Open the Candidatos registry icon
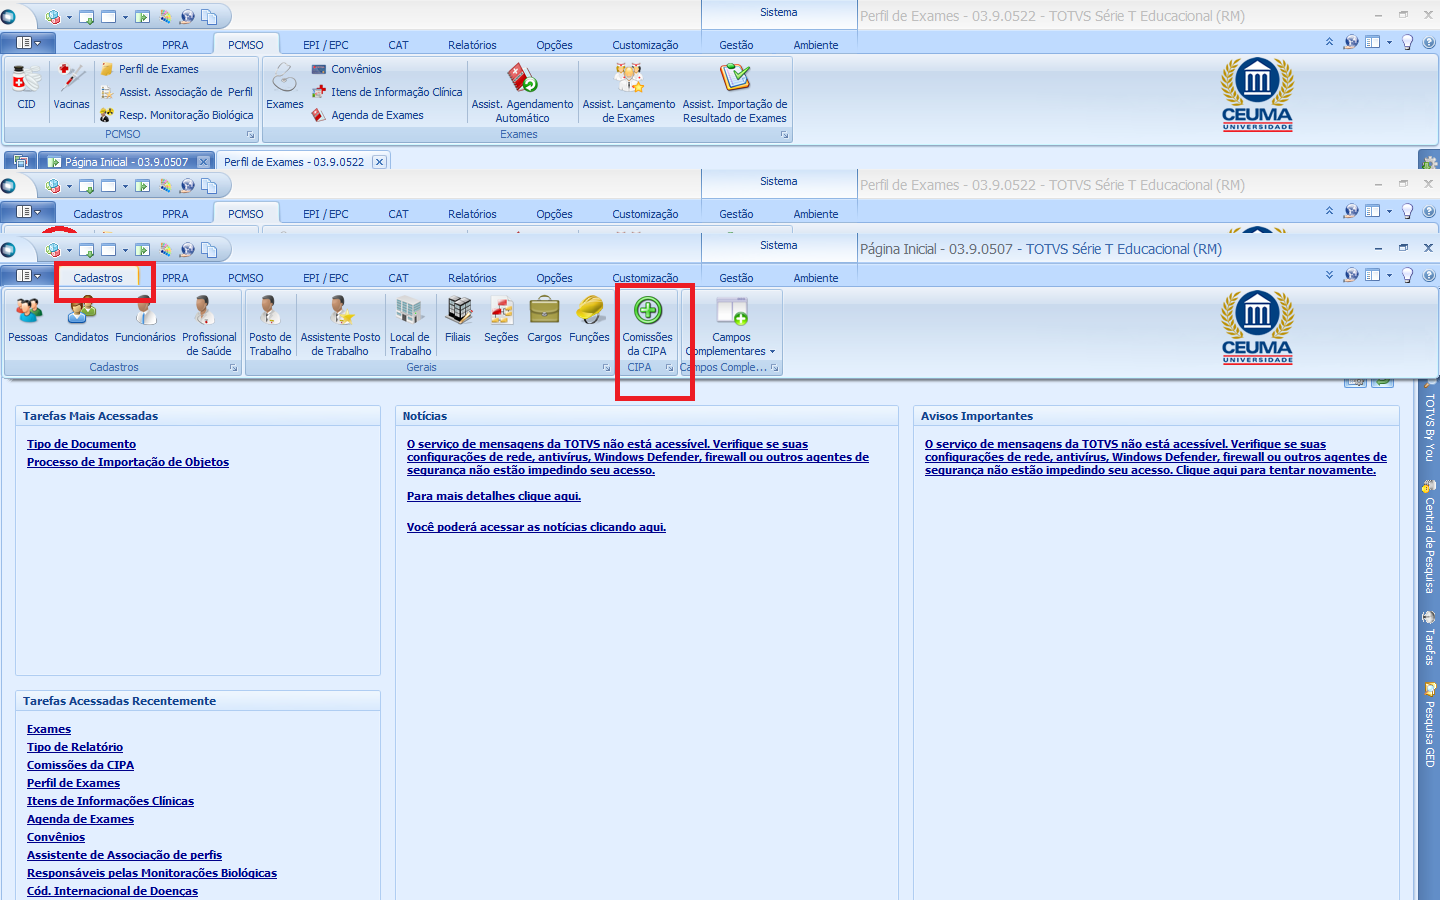 click(81, 321)
